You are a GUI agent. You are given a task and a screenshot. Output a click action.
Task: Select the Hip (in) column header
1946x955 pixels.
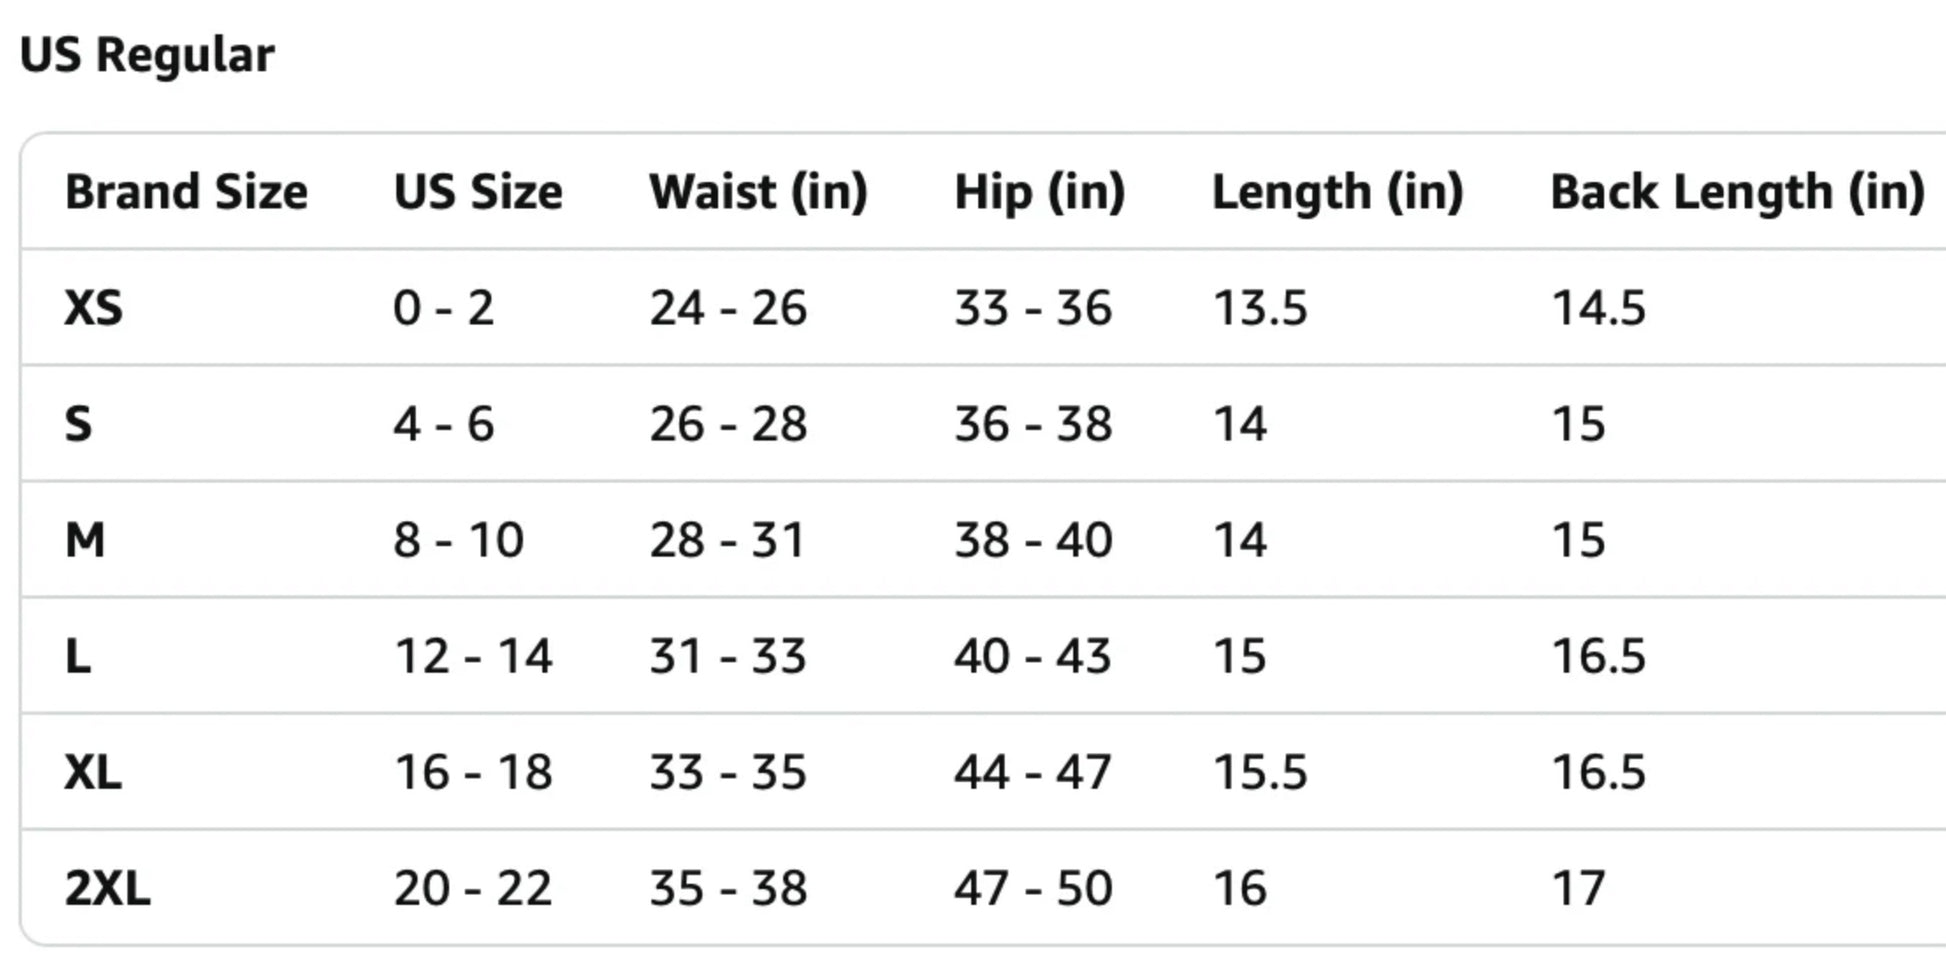[x=1039, y=191]
